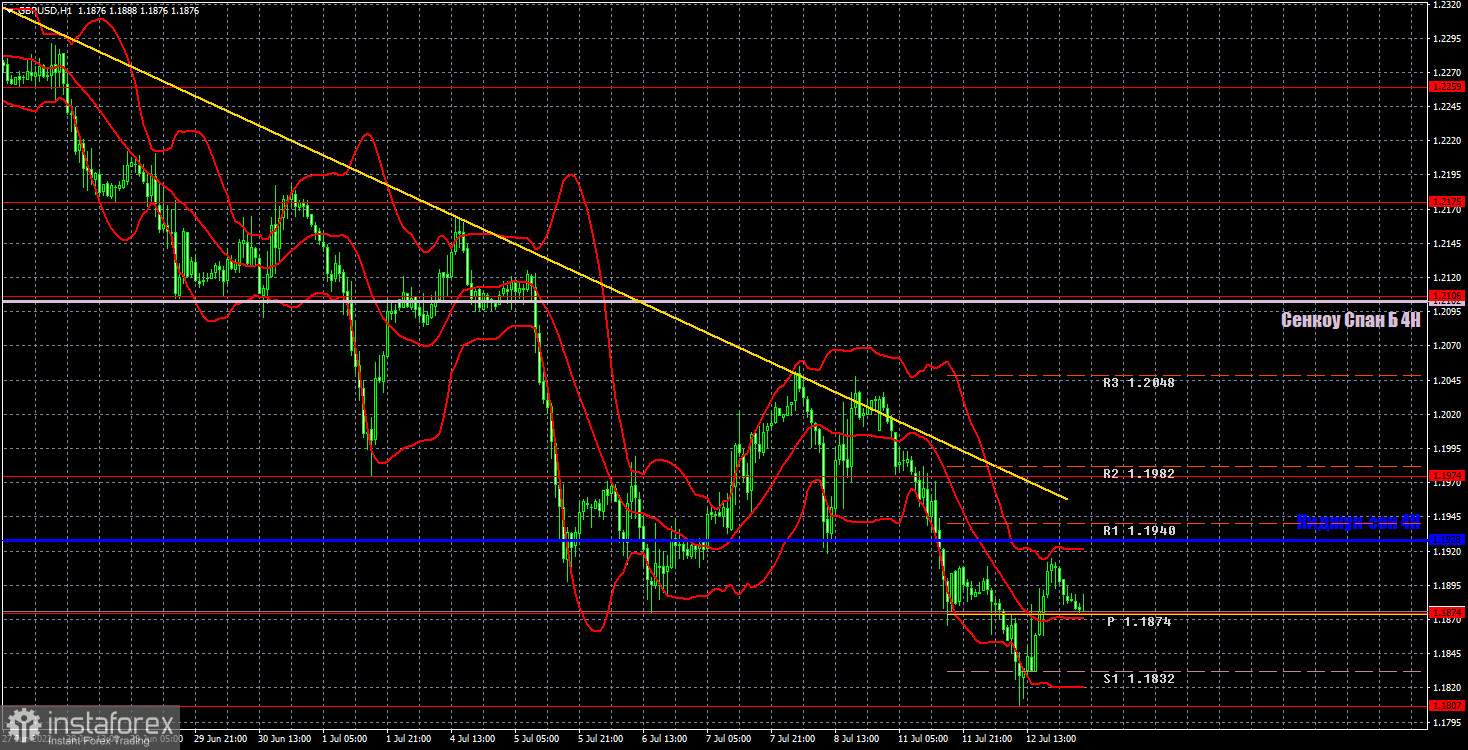Click the 7 Jul 05:00 time label
This screenshot has width=1468, height=750.
[727, 739]
